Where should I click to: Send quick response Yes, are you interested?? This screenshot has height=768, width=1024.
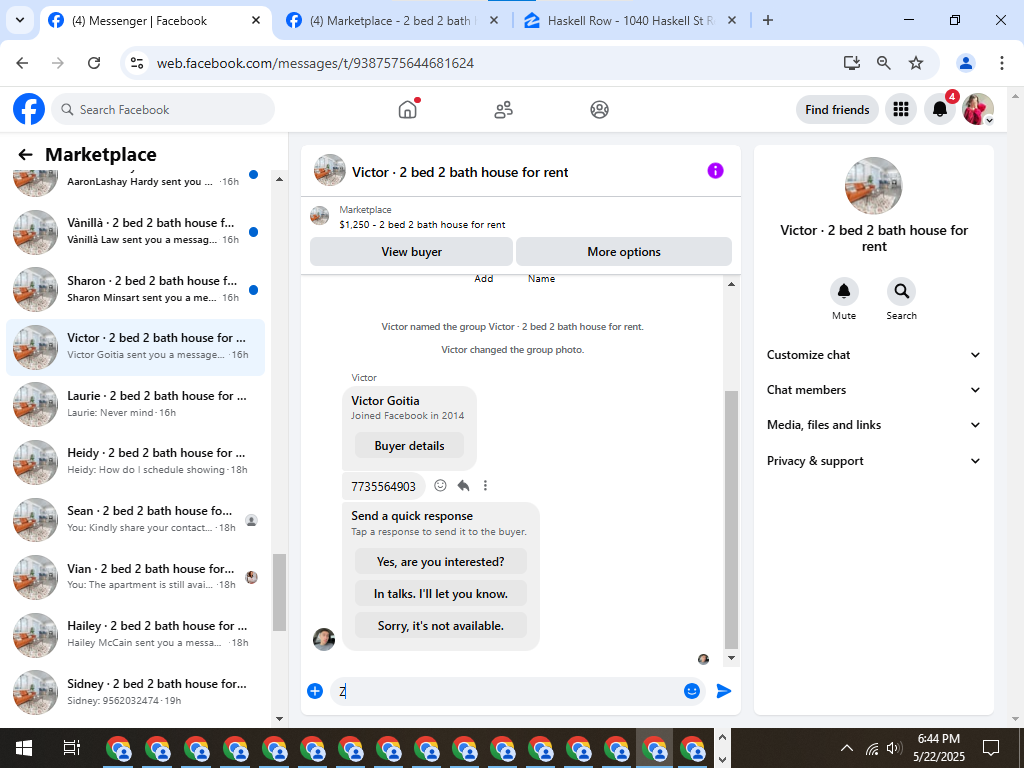(x=441, y=562)
